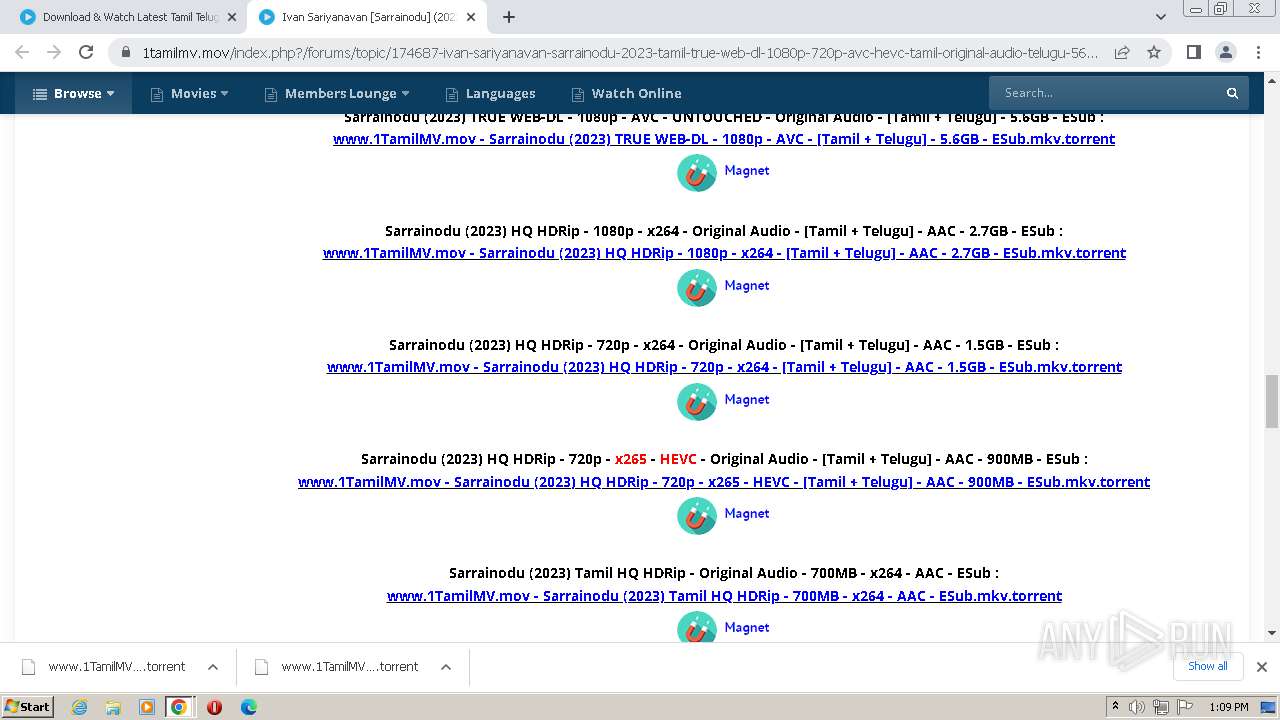Select the Ivan Sariyanavan tab

point(367,17)
